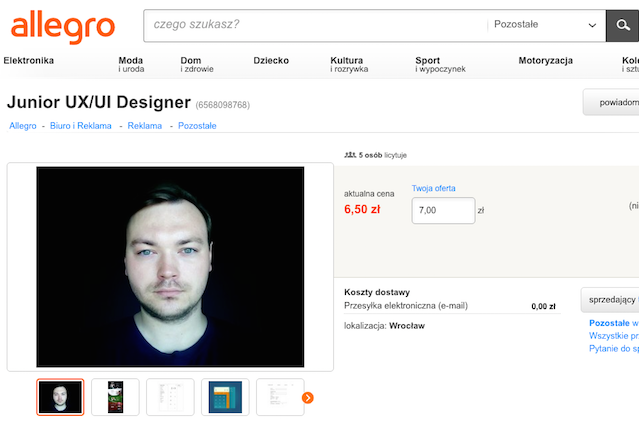Click the Twoja oferta bid field
Image resolution: width=639 pixels, height=426 pixels.
tap(443, 210)
